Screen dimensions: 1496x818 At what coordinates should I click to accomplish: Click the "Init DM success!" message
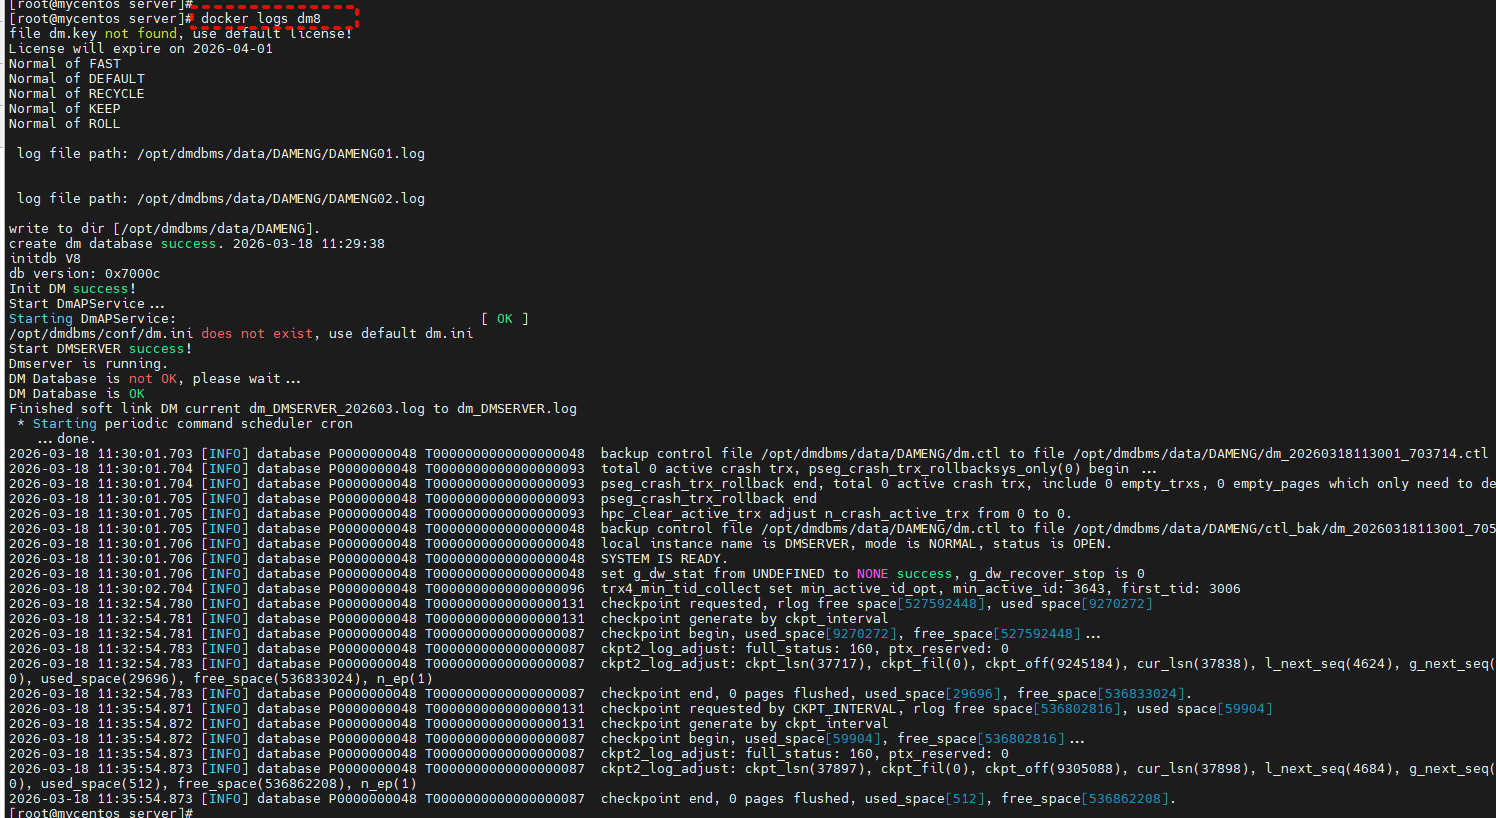[72, 289]
